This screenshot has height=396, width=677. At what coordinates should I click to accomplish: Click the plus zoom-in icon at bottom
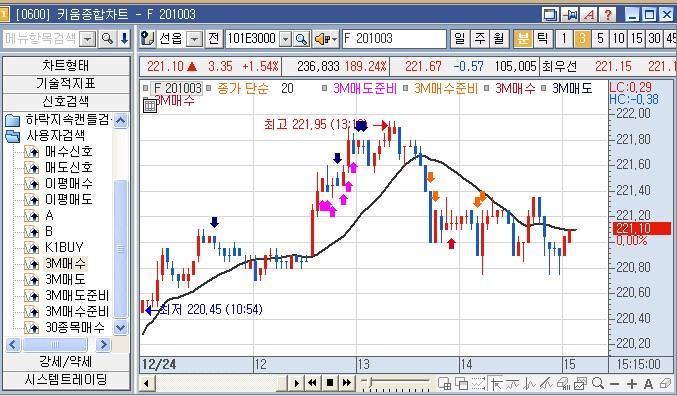(632, 383)
